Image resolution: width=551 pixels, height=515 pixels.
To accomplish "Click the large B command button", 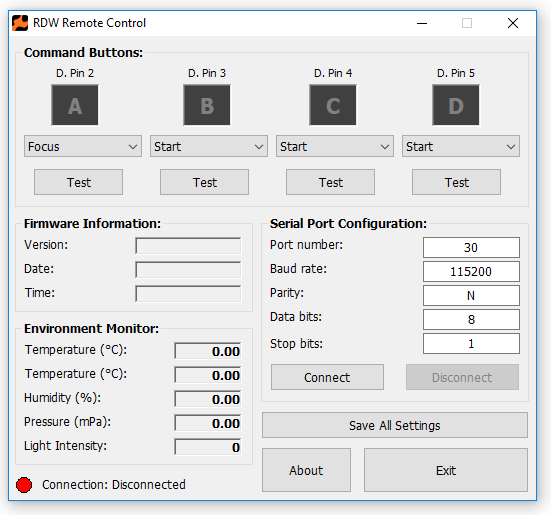I will click(207, 105).
